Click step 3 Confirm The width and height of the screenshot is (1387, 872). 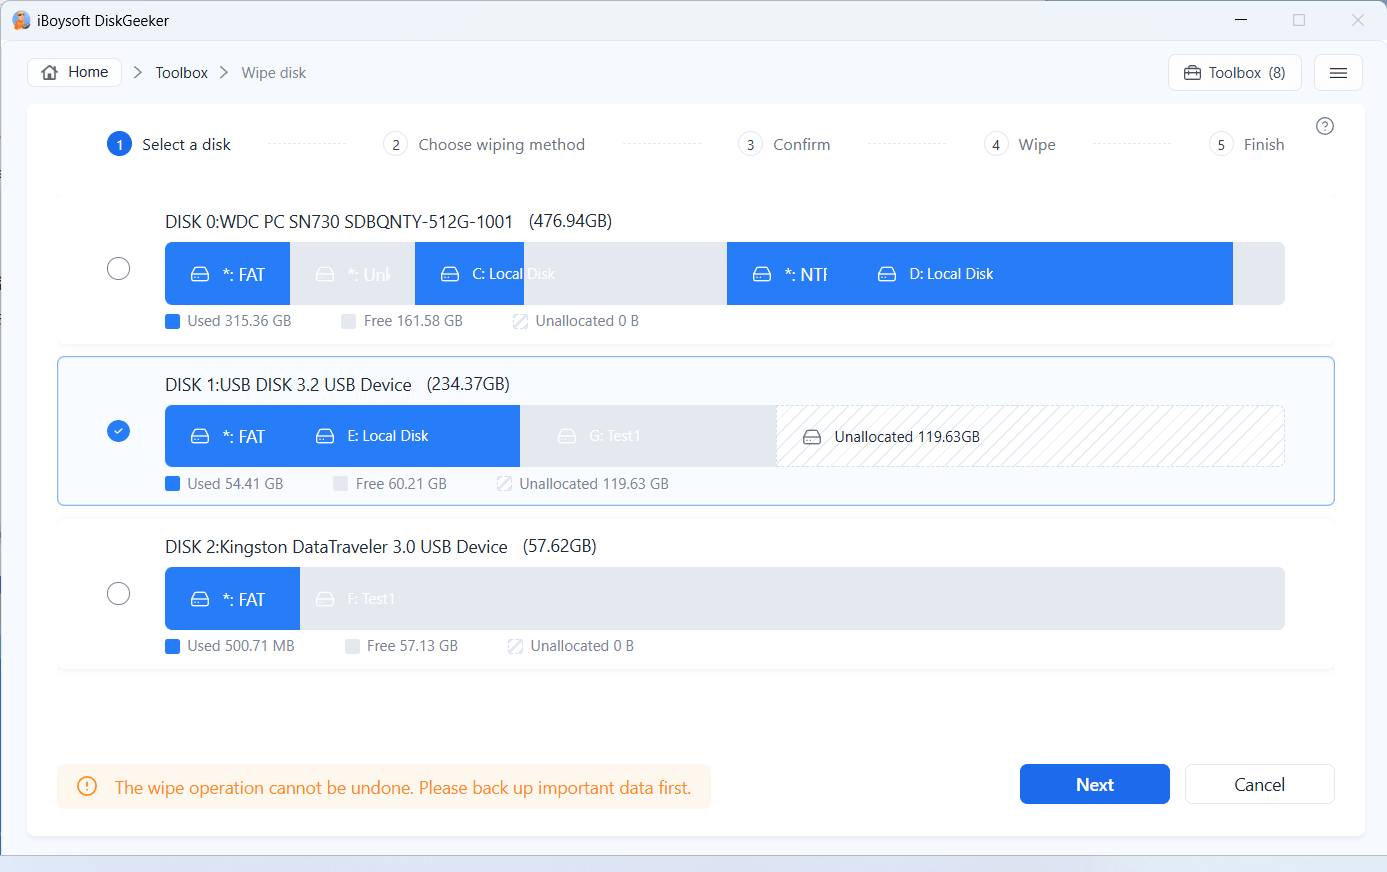[x=784, y=144]
